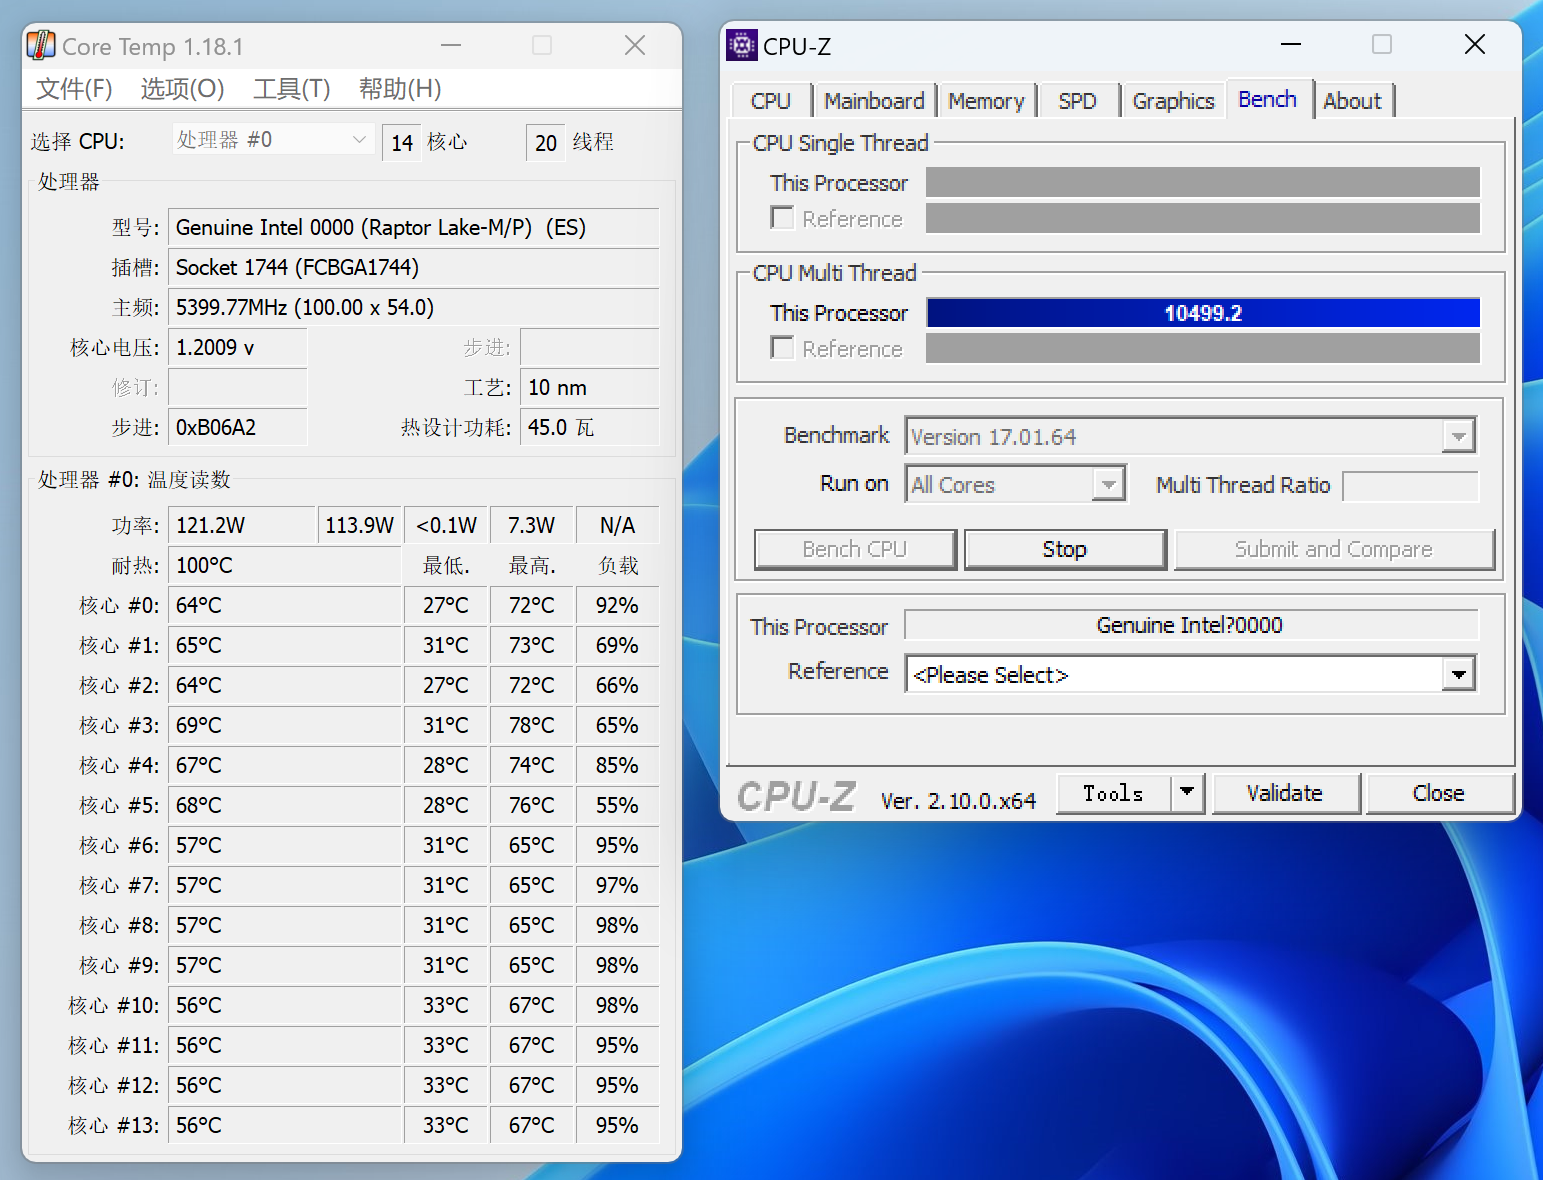Open the Reference <Please Select> dropdown
This screenshot has height=1180, width=1543.
tap(1190, 674)
